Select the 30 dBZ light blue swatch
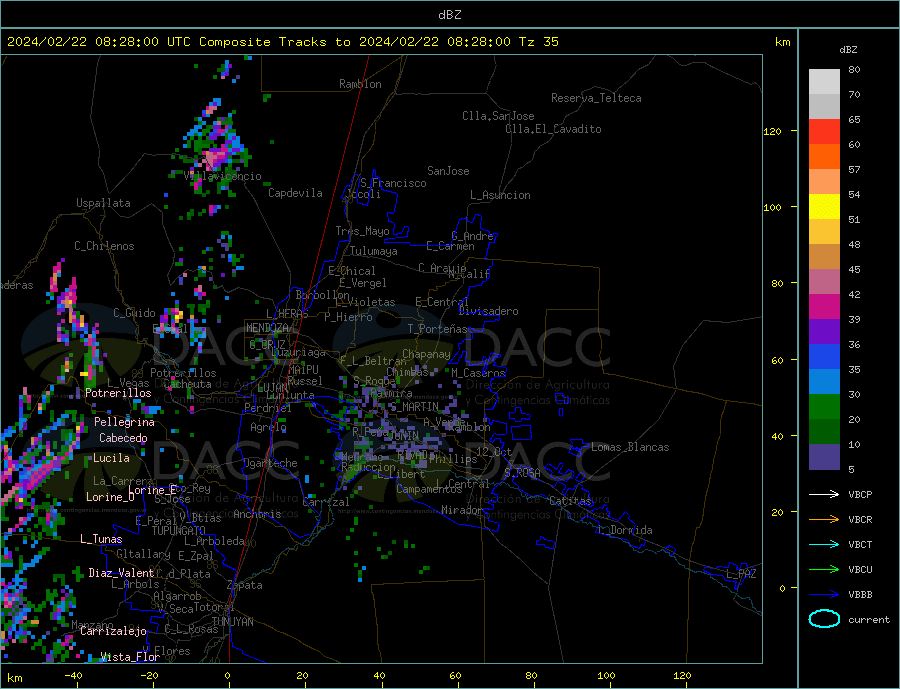The height and width of the screenshot is (689, 900). (x=824, y=382)
